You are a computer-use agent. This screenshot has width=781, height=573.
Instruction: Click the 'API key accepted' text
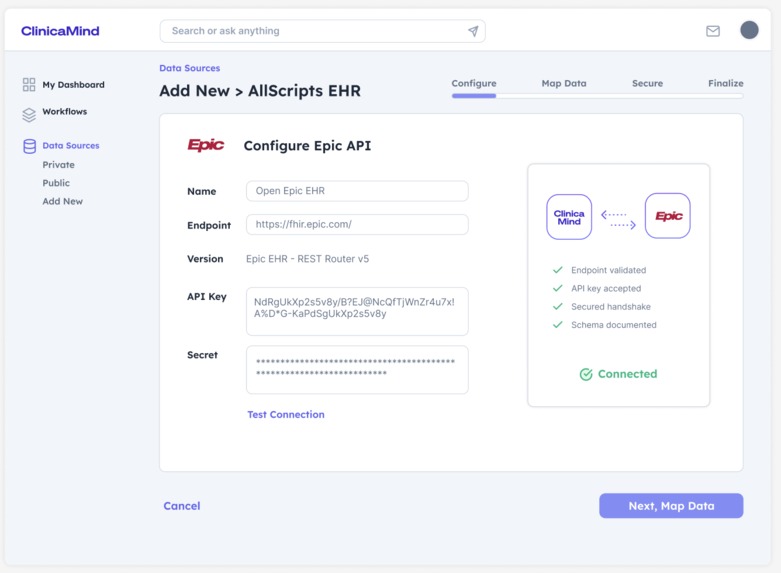(606, 288)
